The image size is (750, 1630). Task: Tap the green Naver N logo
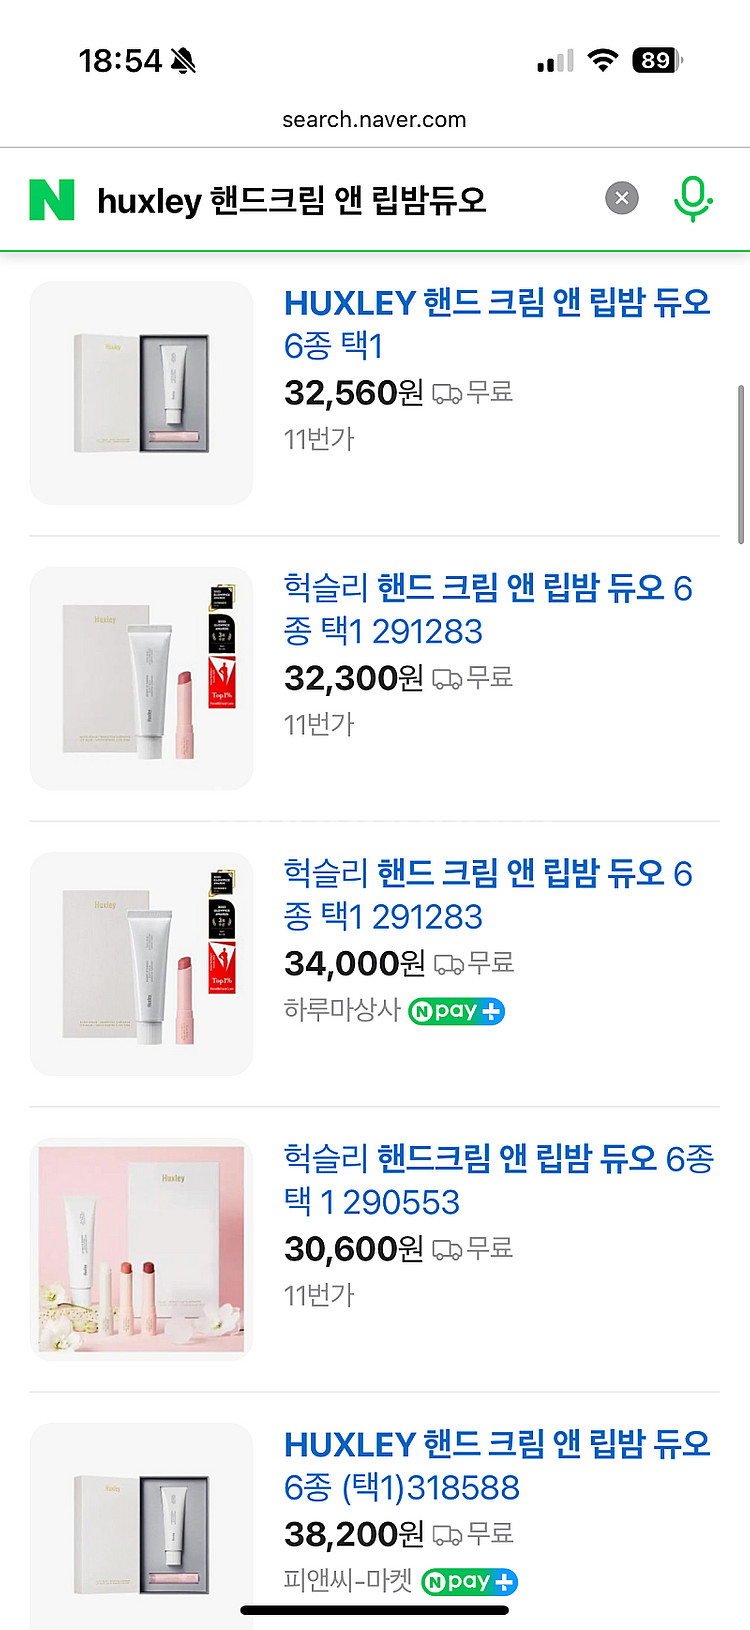point(52,200)
